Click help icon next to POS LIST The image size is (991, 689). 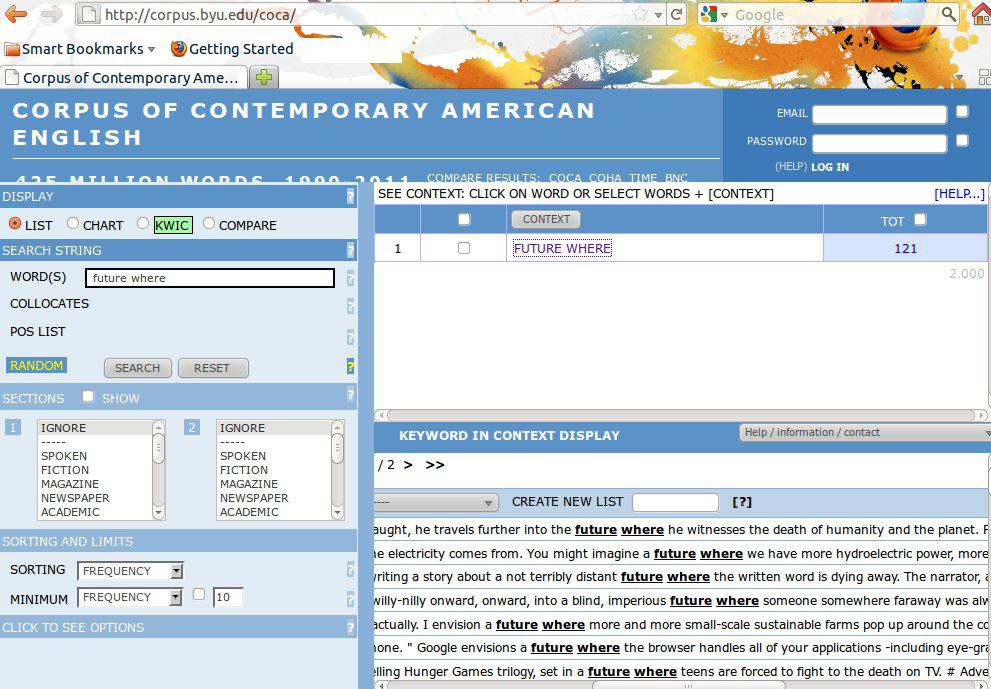coord(350,337)
